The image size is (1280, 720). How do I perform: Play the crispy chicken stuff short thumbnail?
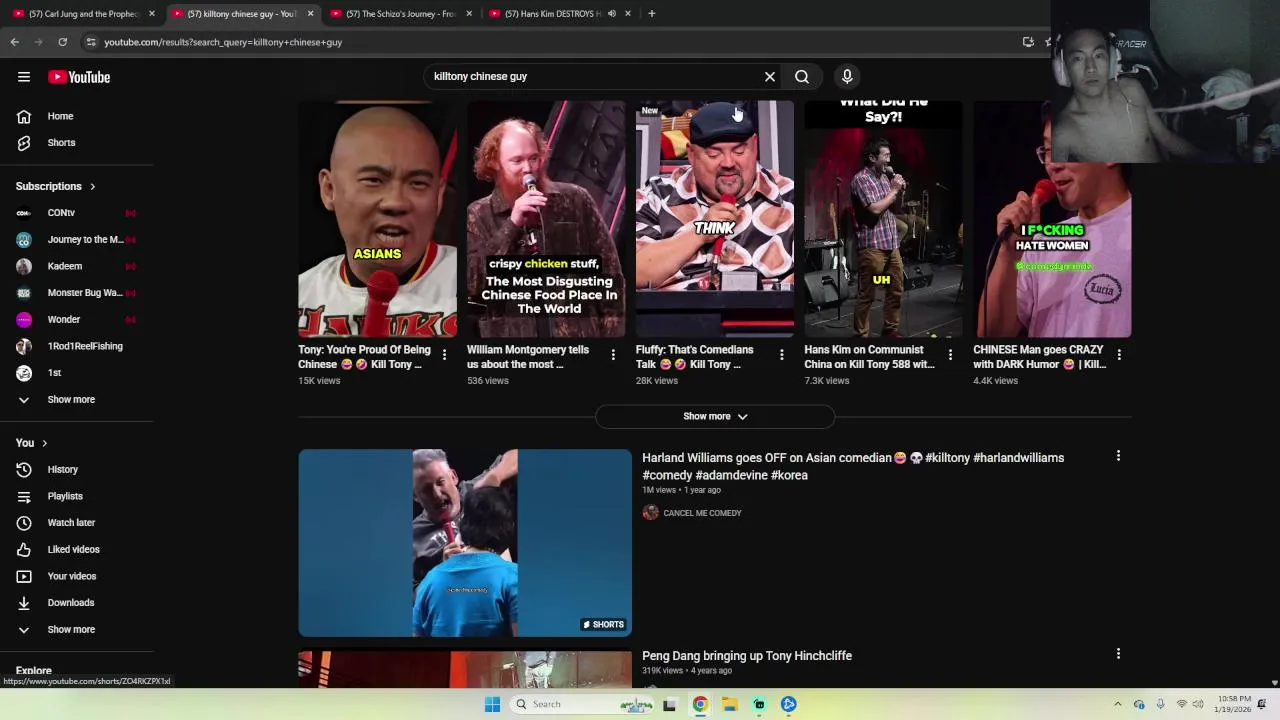(x=546, y=219)
